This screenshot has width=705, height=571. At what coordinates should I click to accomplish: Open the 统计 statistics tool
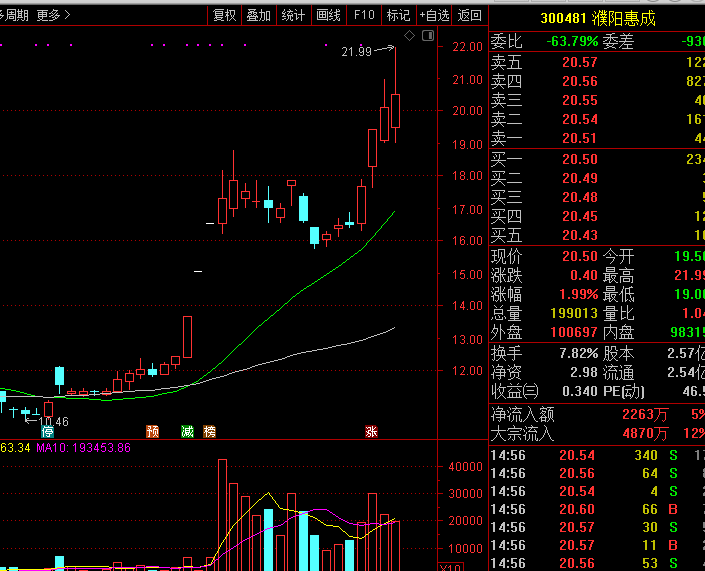tap(293, 15)
